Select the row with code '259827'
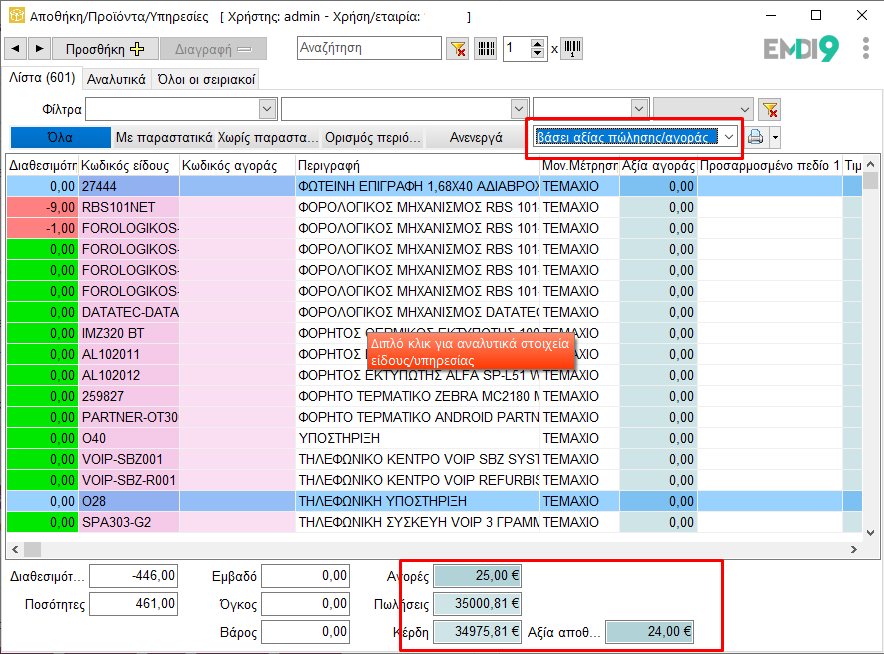 434,396
